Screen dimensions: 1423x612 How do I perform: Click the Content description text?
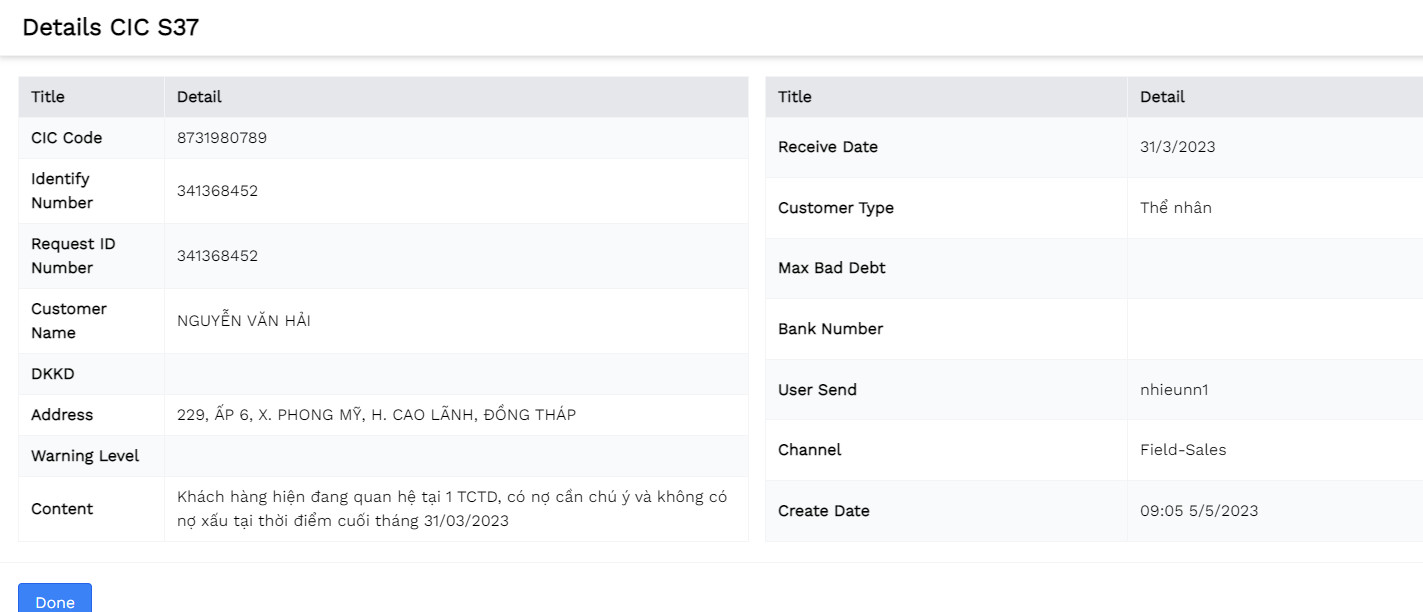[452, 509]
